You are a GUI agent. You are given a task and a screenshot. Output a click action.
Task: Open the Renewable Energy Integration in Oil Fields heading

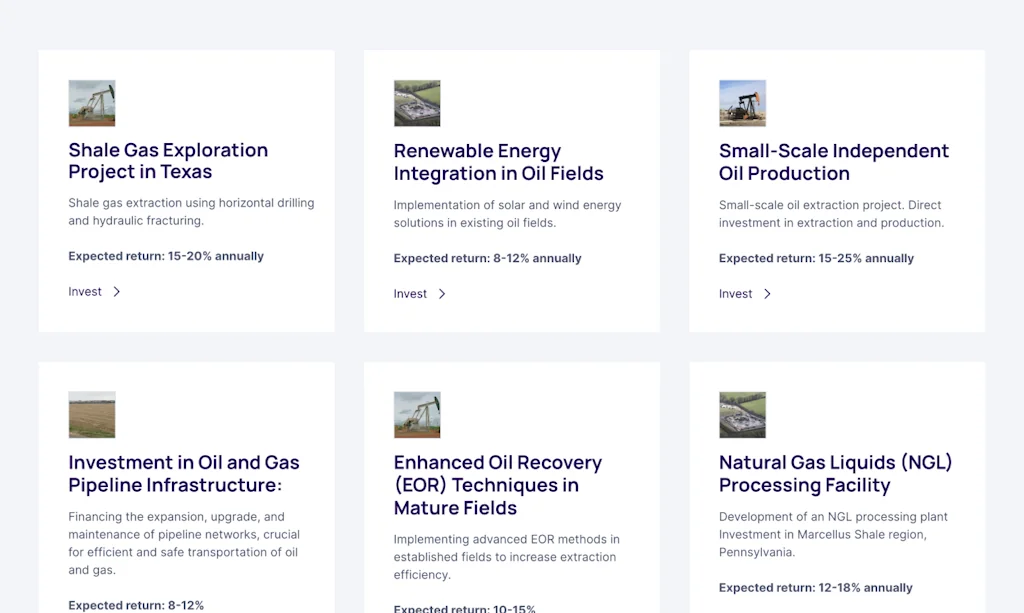(x=498, y=162)
